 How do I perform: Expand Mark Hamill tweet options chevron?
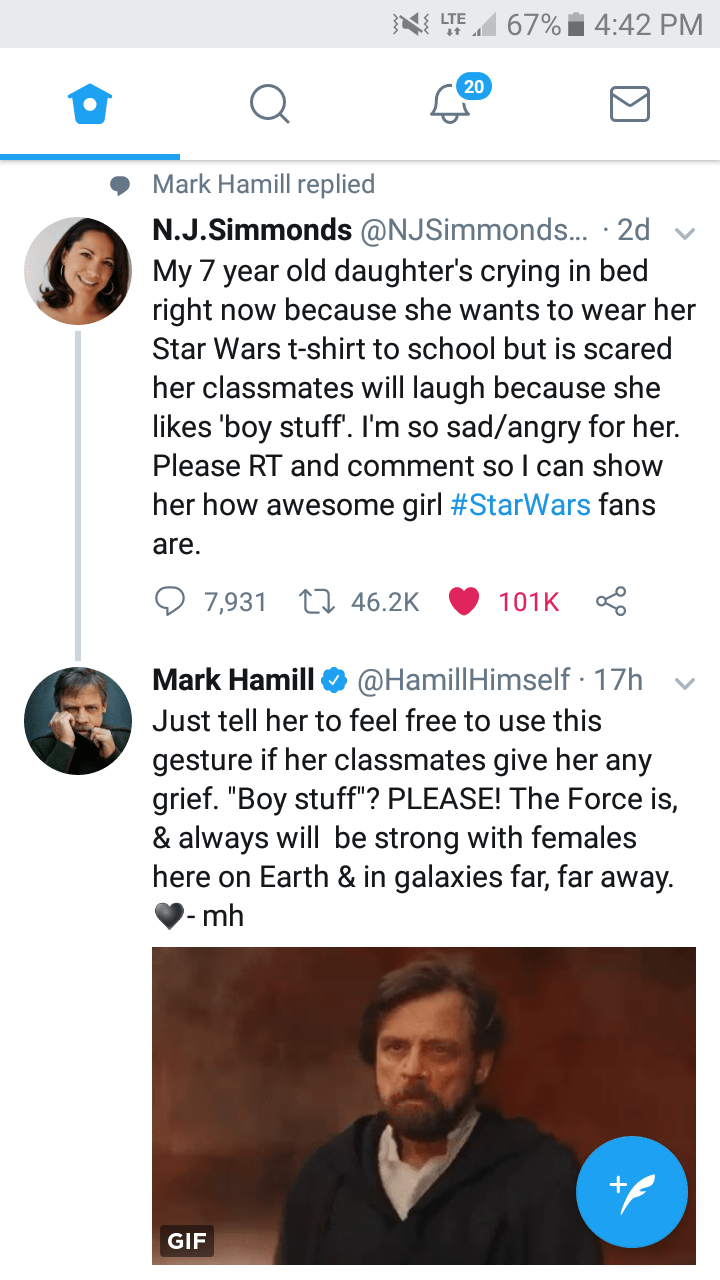tap(684, 683)
